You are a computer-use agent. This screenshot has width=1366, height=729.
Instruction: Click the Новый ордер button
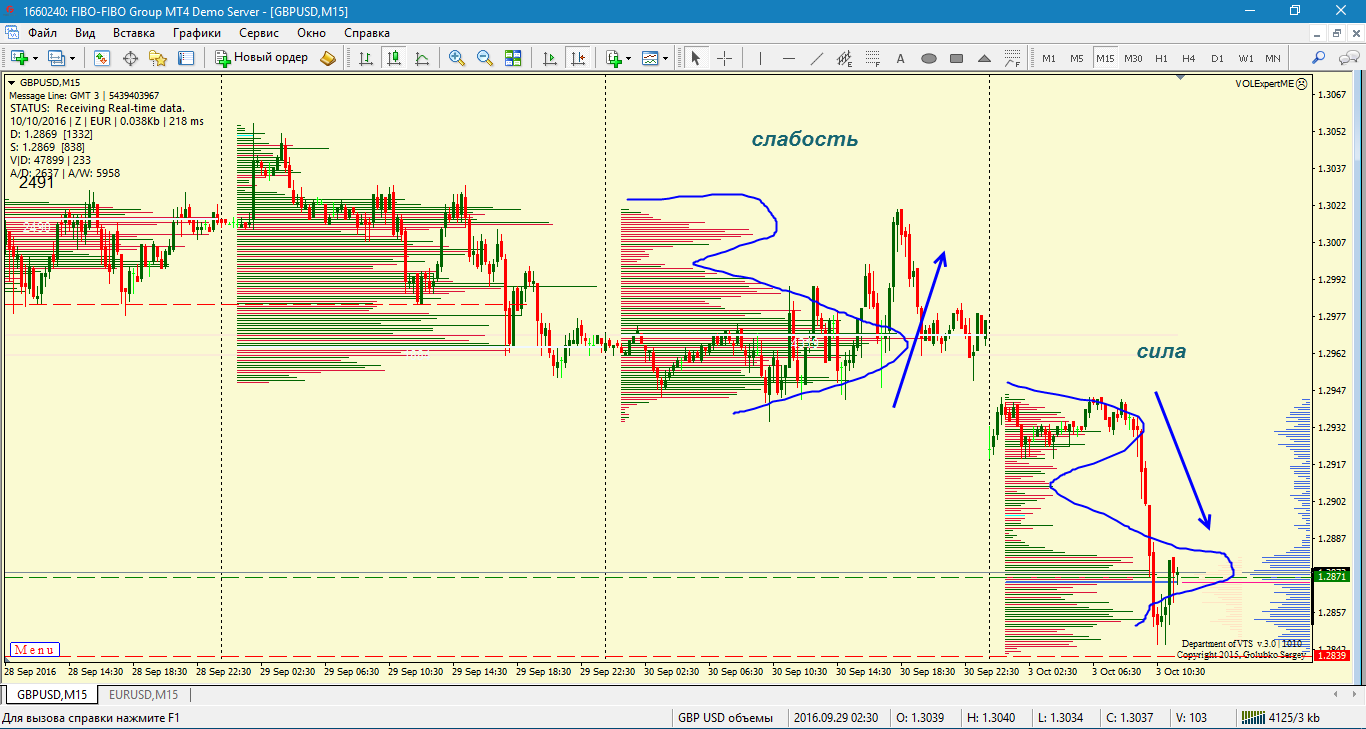tap(262, 58)
